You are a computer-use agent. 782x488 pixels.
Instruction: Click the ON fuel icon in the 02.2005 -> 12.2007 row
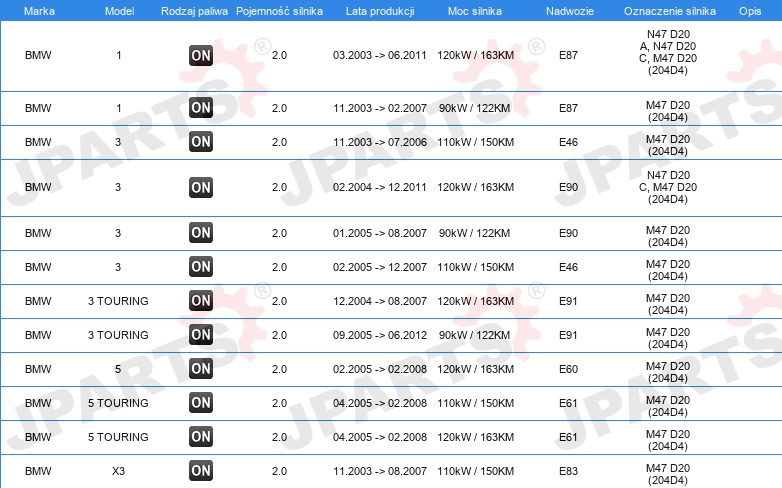coord(201,266)
